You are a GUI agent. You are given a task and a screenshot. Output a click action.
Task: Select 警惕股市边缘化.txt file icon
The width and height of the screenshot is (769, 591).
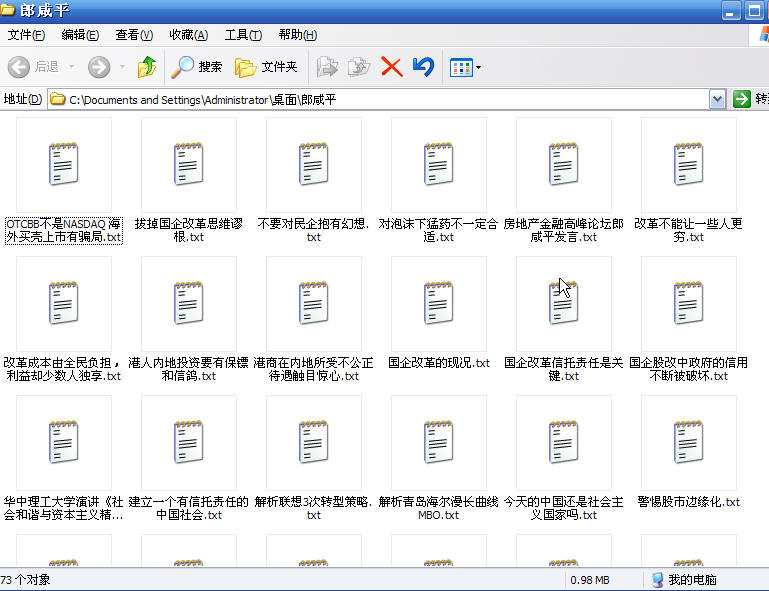pyautogui.click(x=689, y=442)
